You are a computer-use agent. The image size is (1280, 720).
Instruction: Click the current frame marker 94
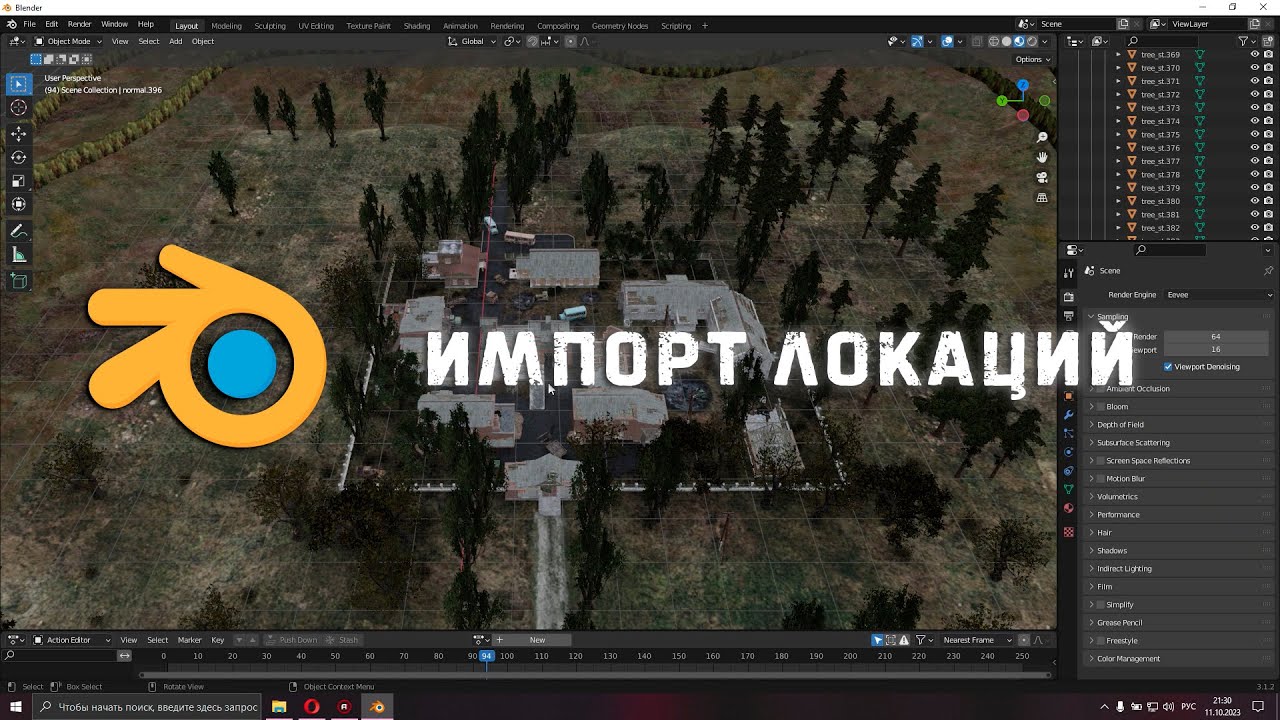coord(486,656)
